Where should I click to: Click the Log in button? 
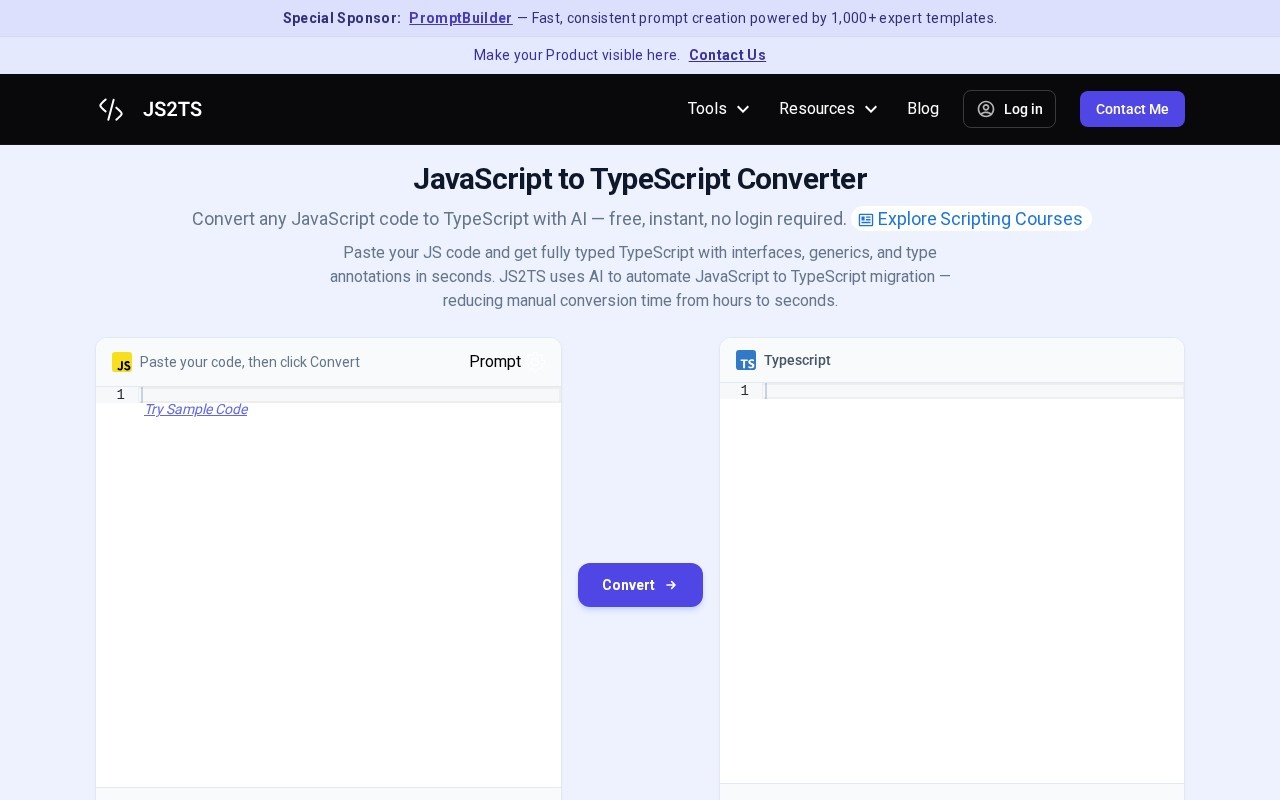[x=1009, y=109]
